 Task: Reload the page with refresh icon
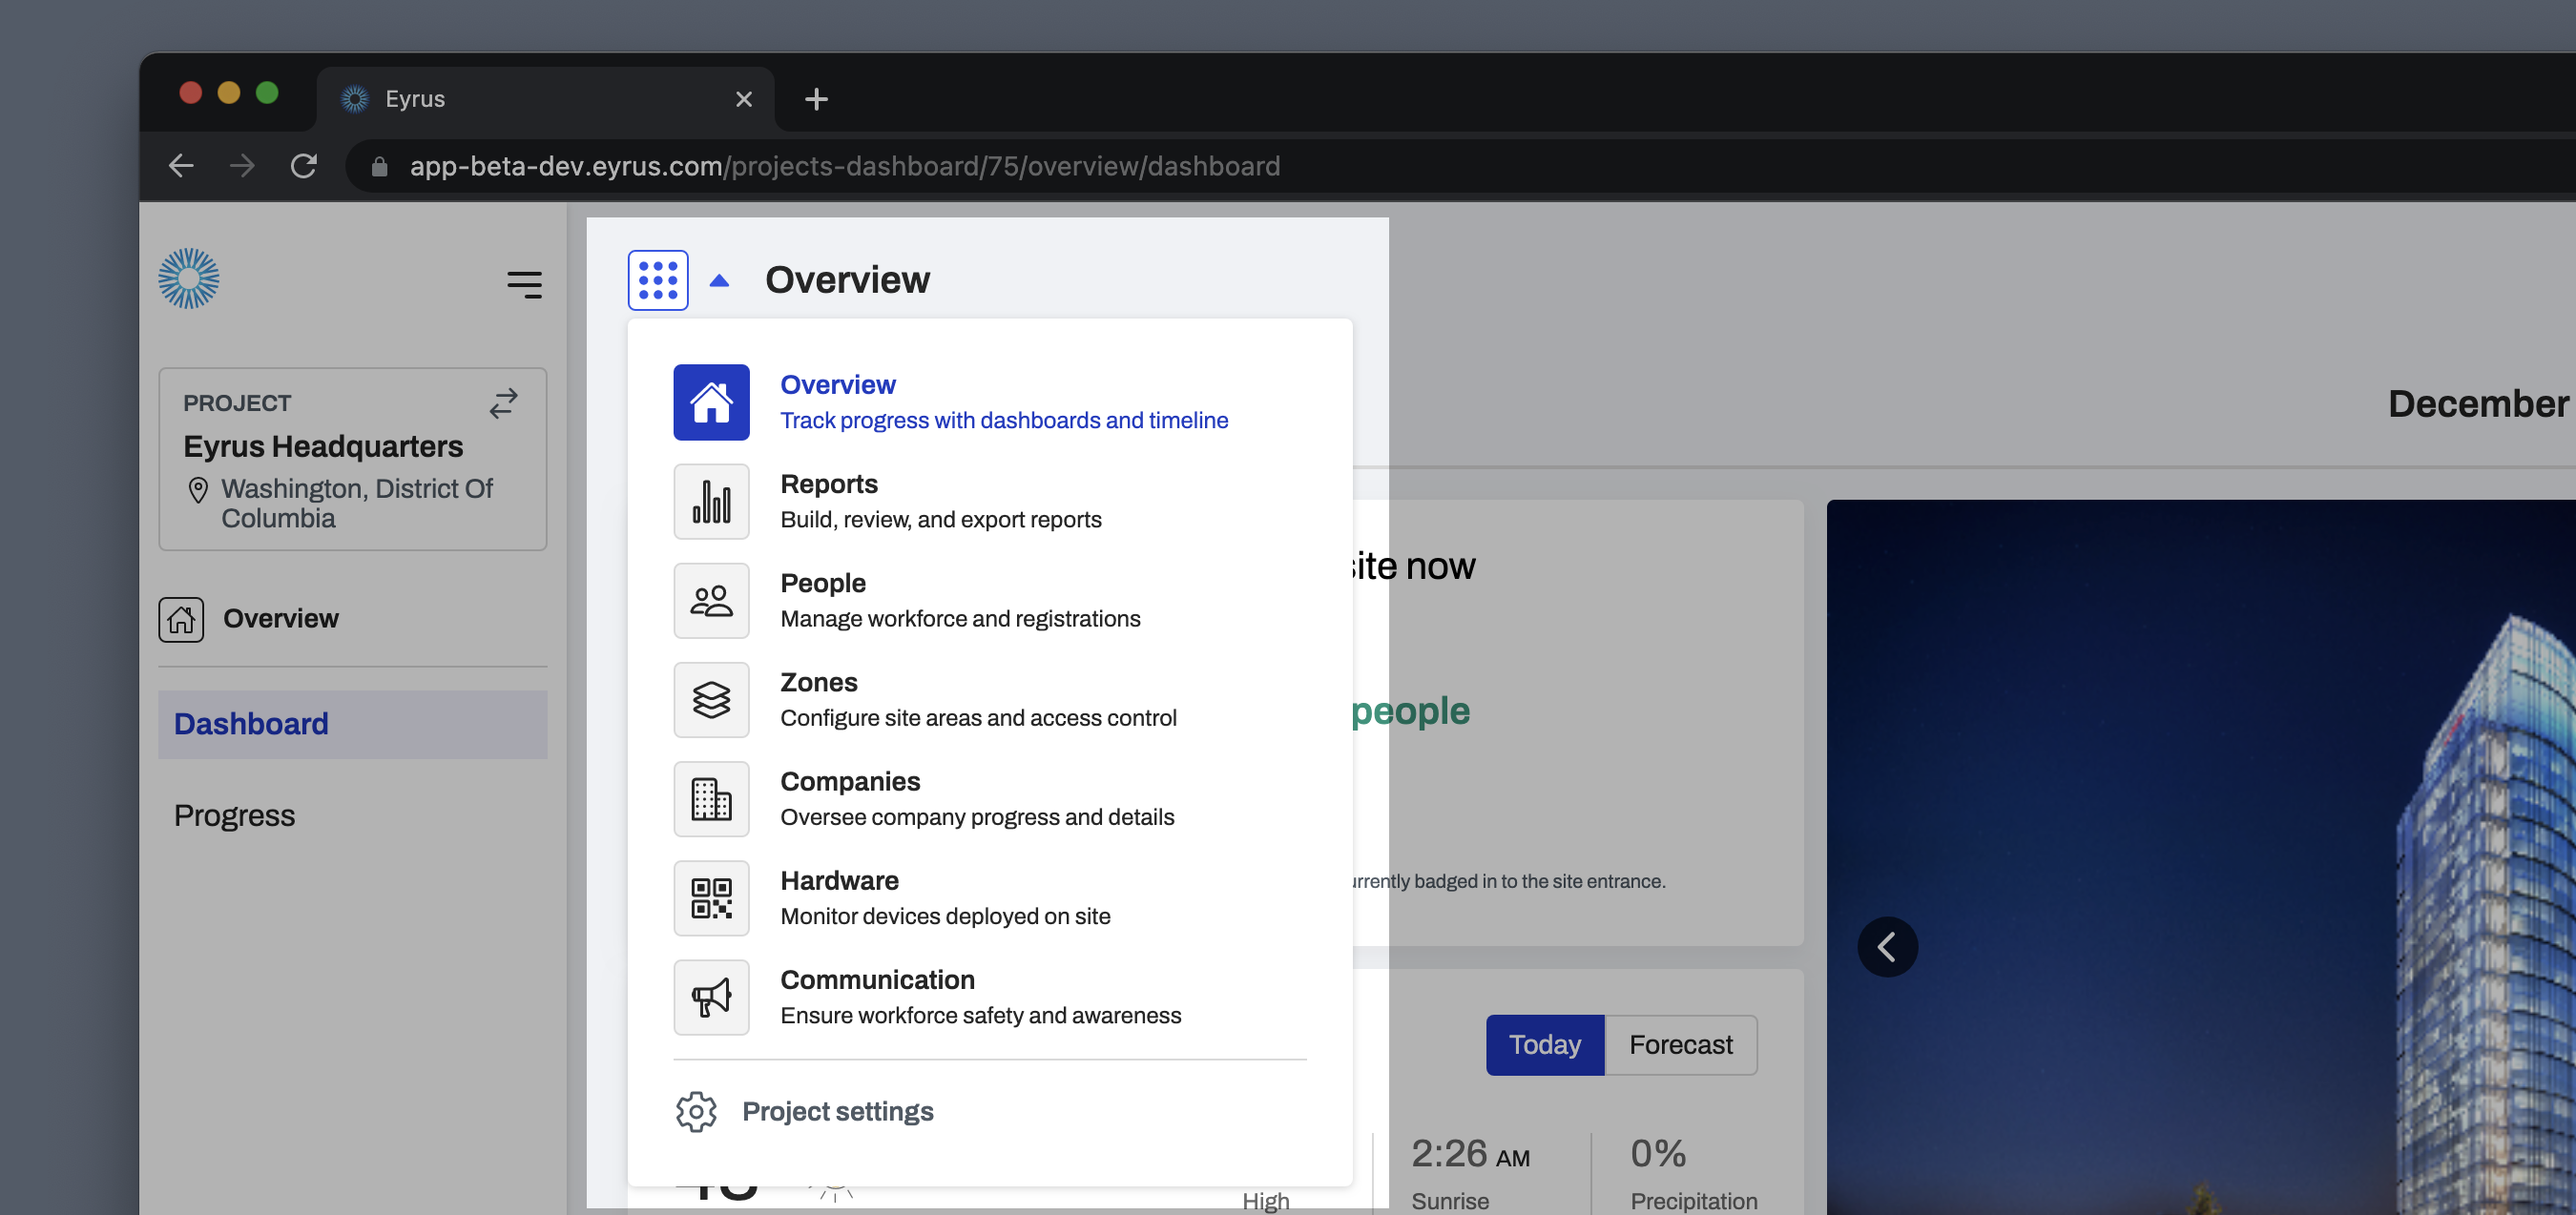coord(304,166)
